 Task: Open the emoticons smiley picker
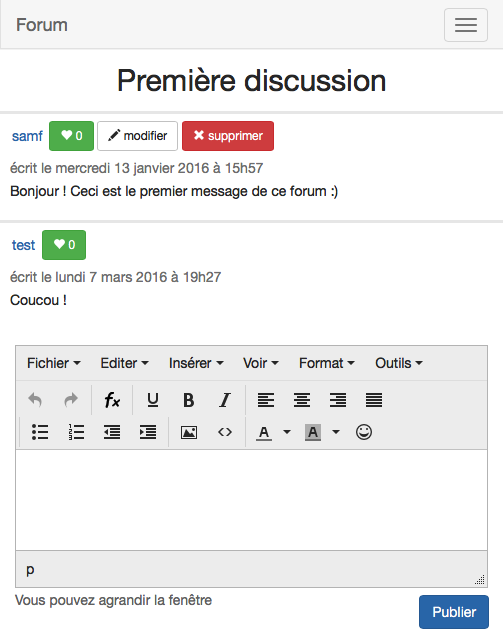(364, 432)
